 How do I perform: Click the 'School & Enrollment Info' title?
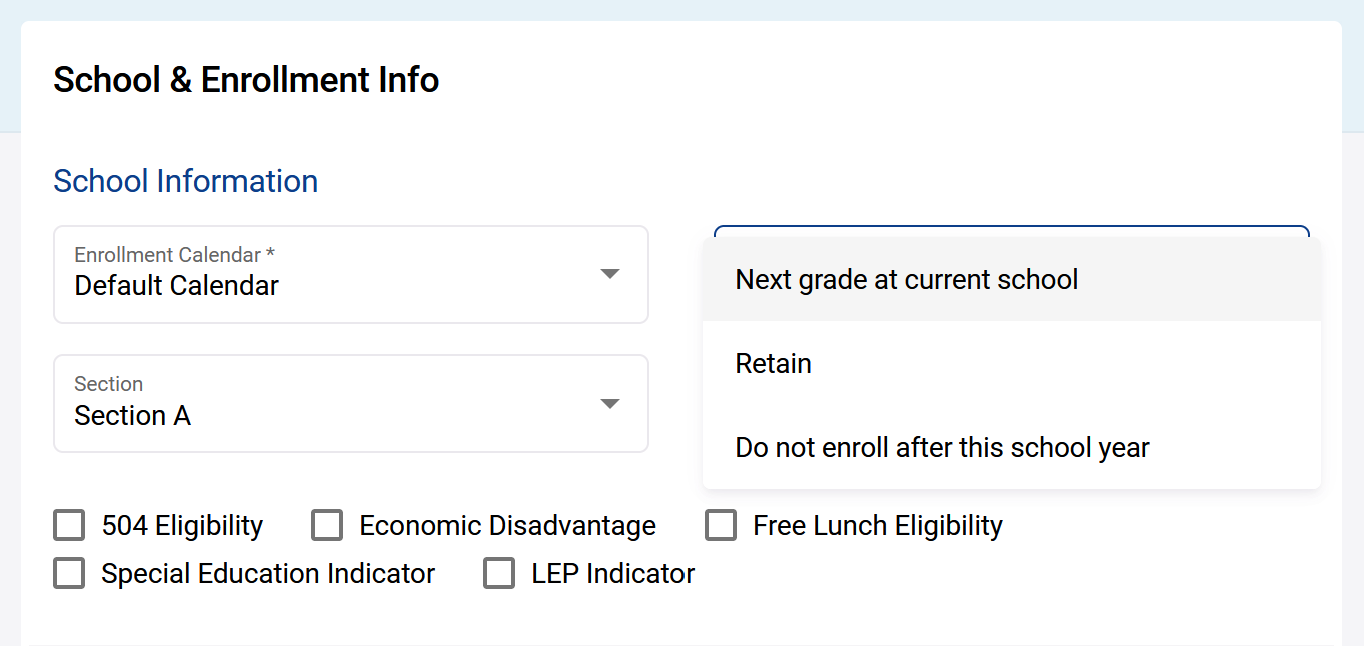(x=246, y=80)
